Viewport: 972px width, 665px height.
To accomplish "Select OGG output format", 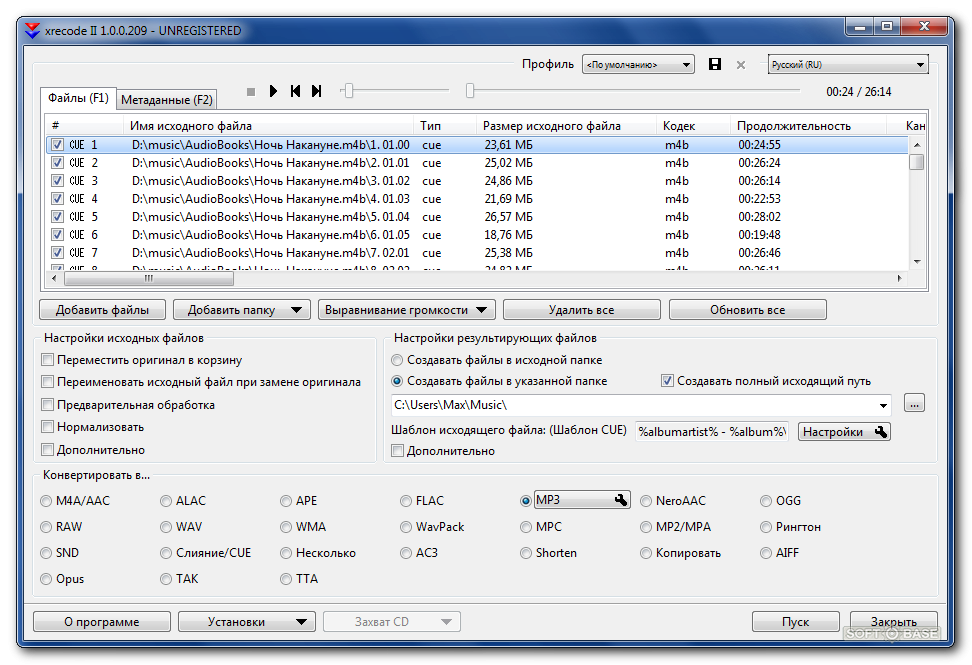I will [766, 501].
